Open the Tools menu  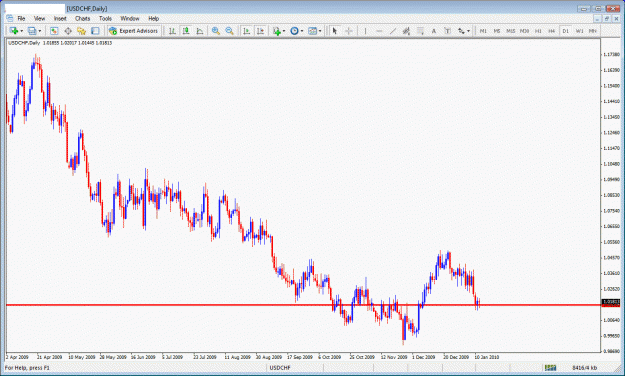[105, 18]
